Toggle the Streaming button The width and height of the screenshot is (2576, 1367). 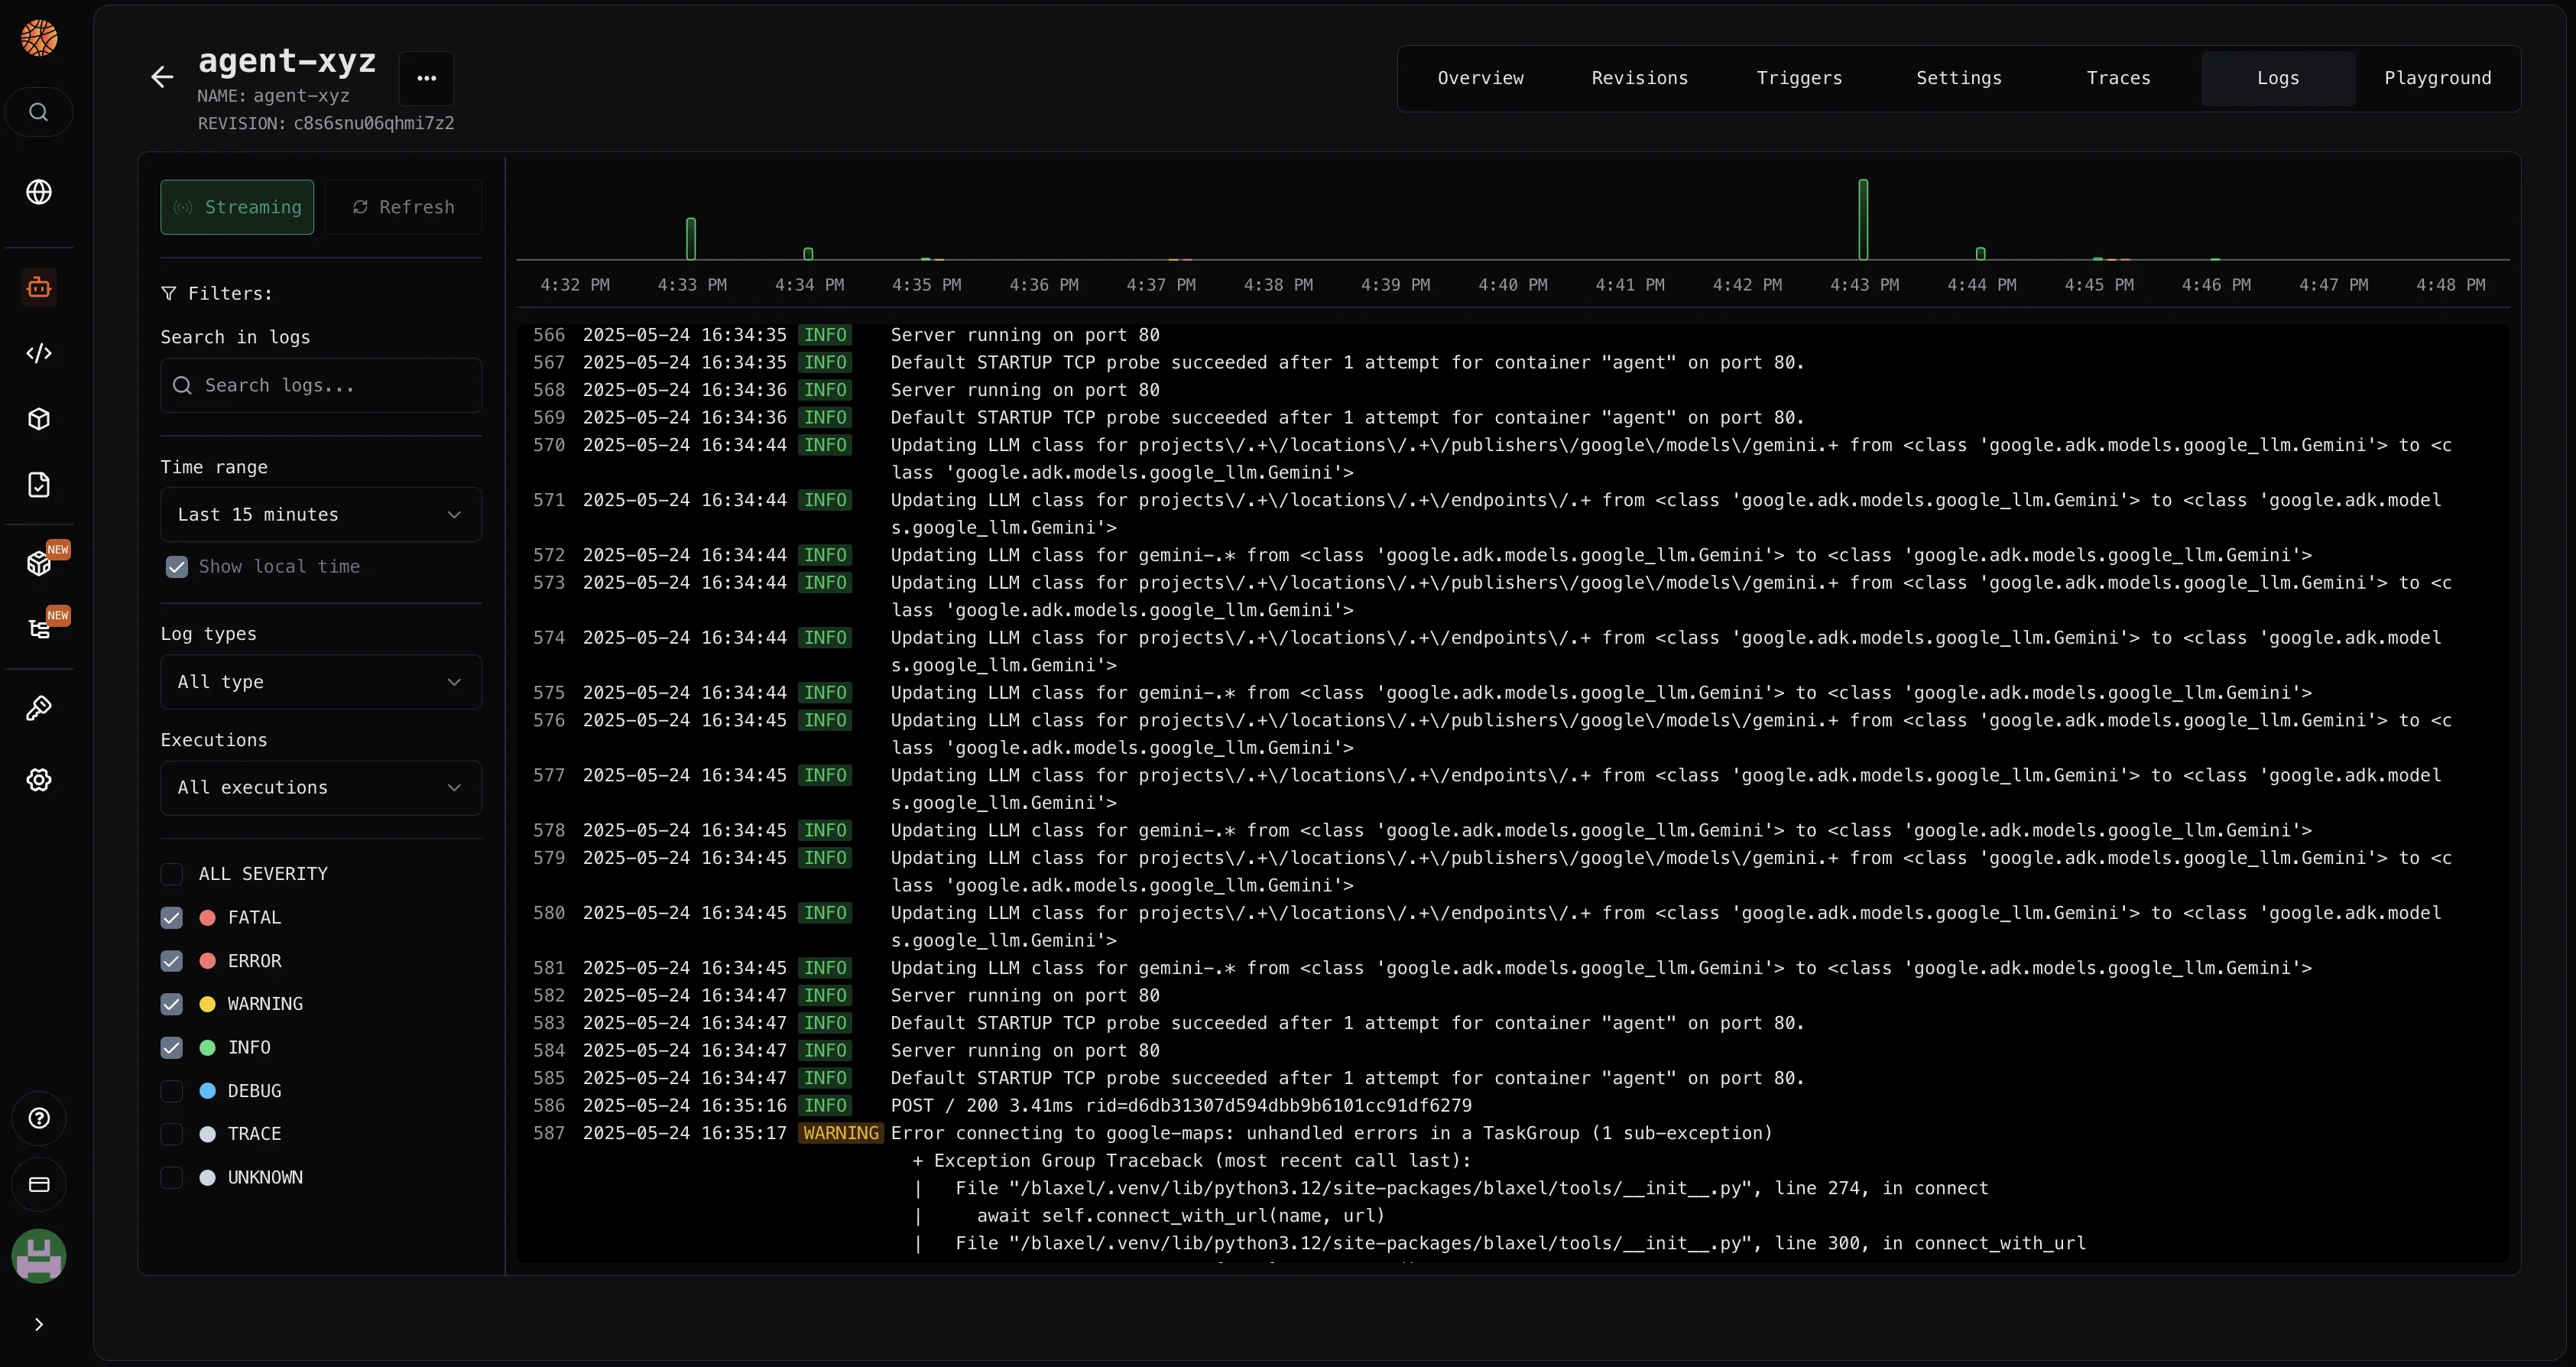point(237,207)
